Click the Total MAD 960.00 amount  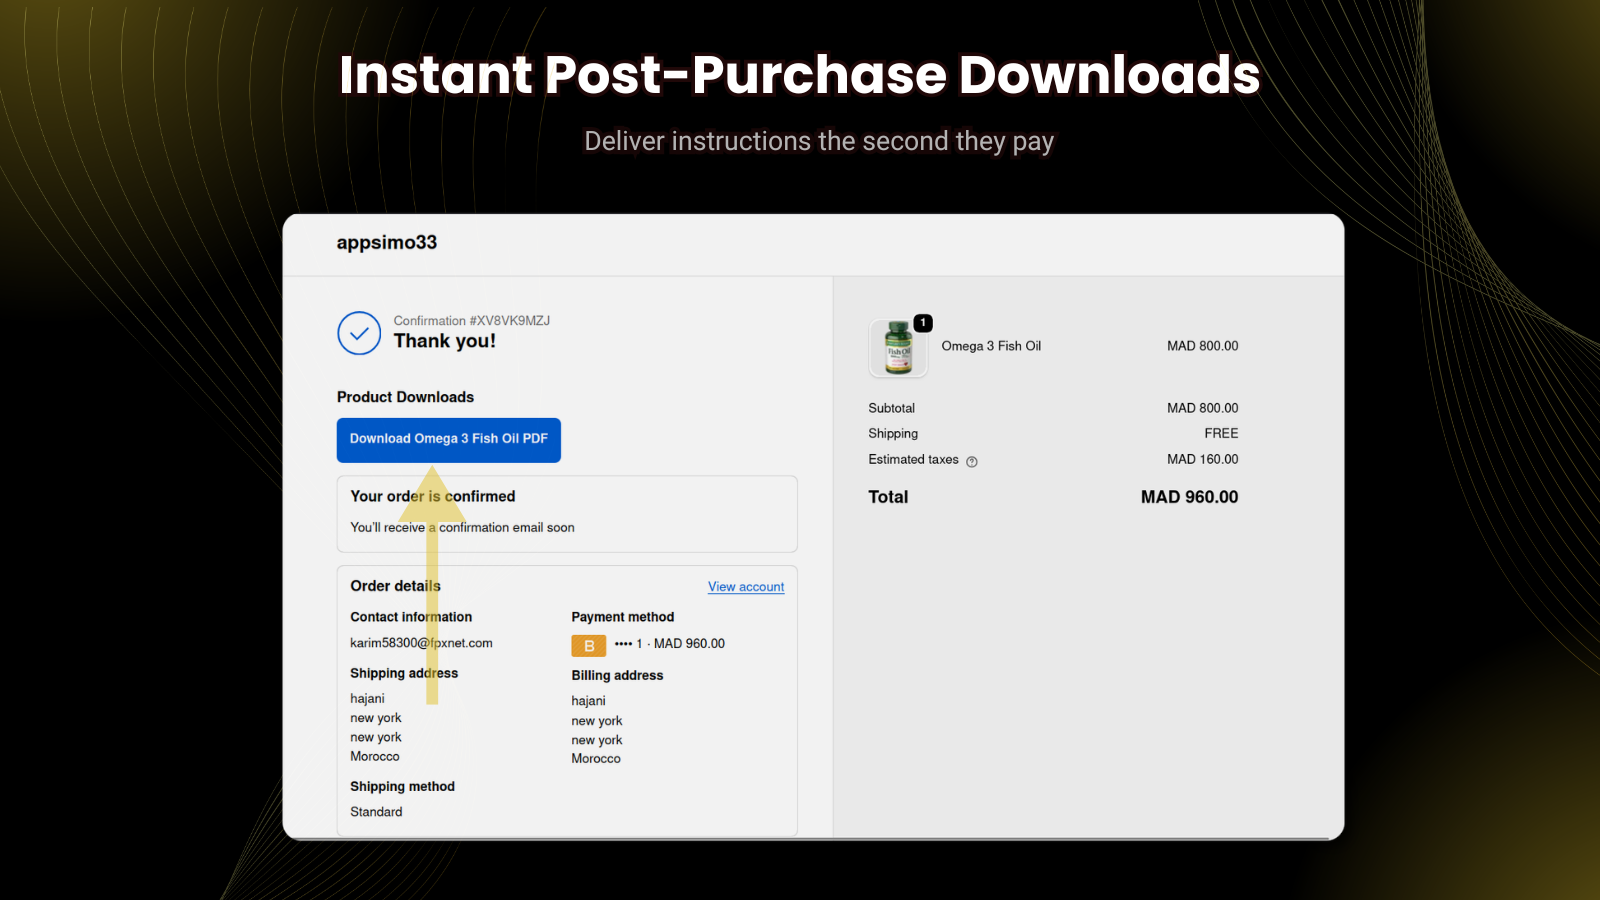(1189, 497)
